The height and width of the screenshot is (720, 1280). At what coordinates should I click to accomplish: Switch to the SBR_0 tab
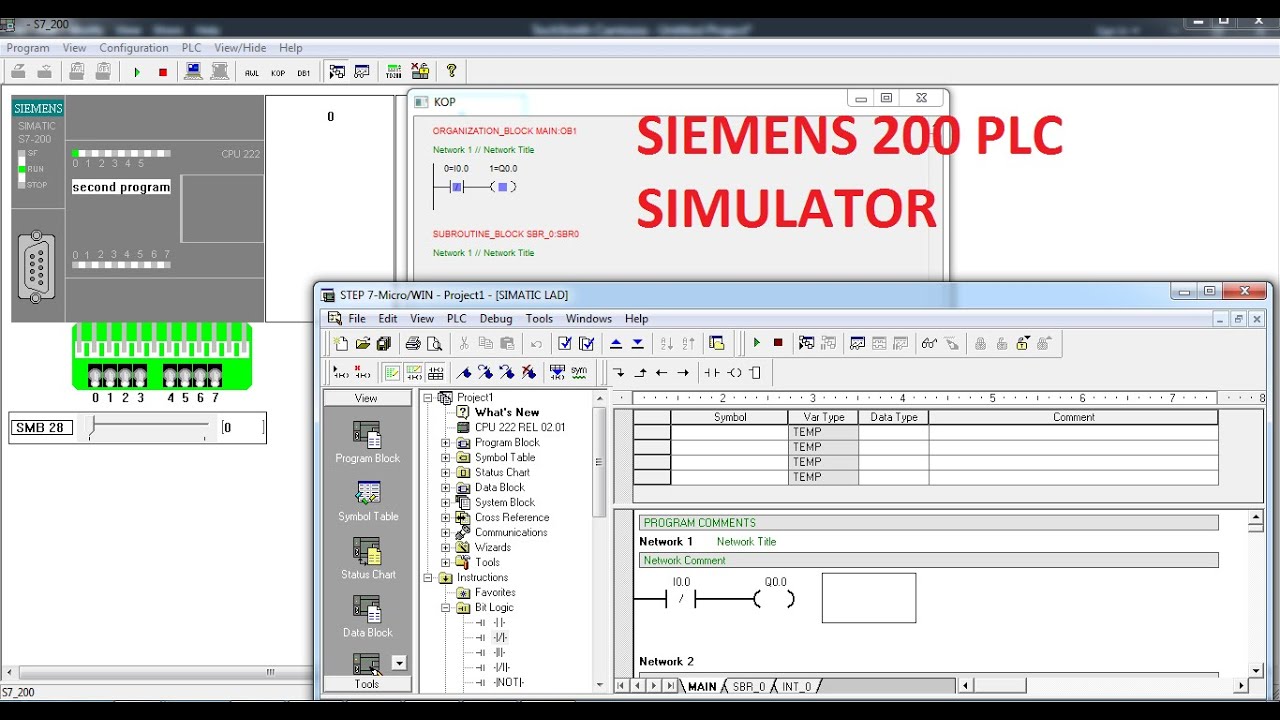point(748,687)
